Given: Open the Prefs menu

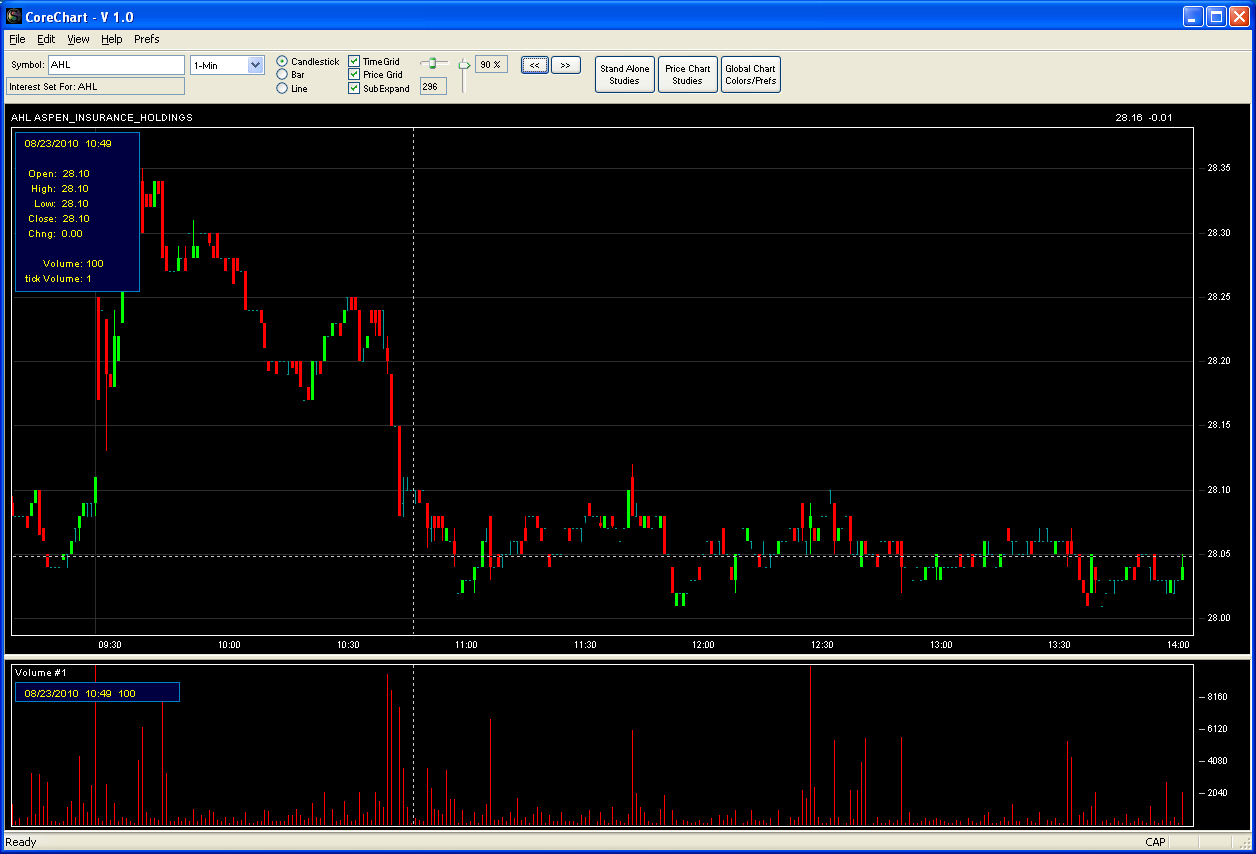Looking at the screenshot, I should tap(147, 39).
